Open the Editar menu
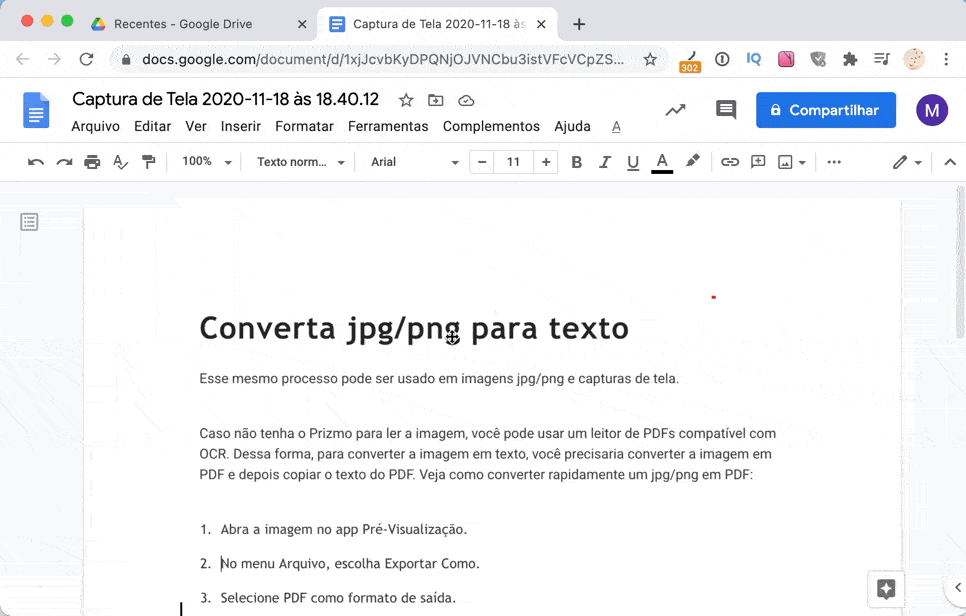 tap(153, 126)
